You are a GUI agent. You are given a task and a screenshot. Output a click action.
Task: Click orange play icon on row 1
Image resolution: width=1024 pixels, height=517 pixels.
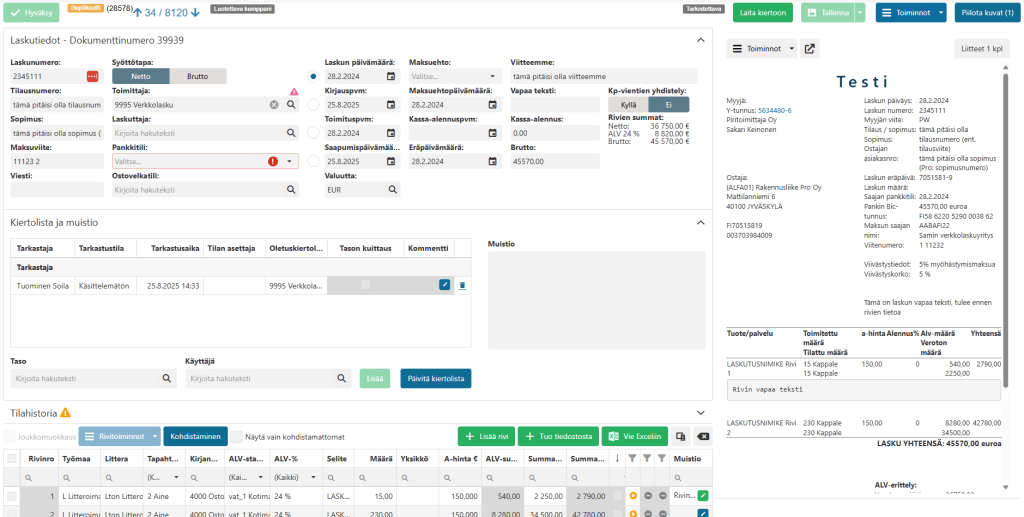coord(632,496)
